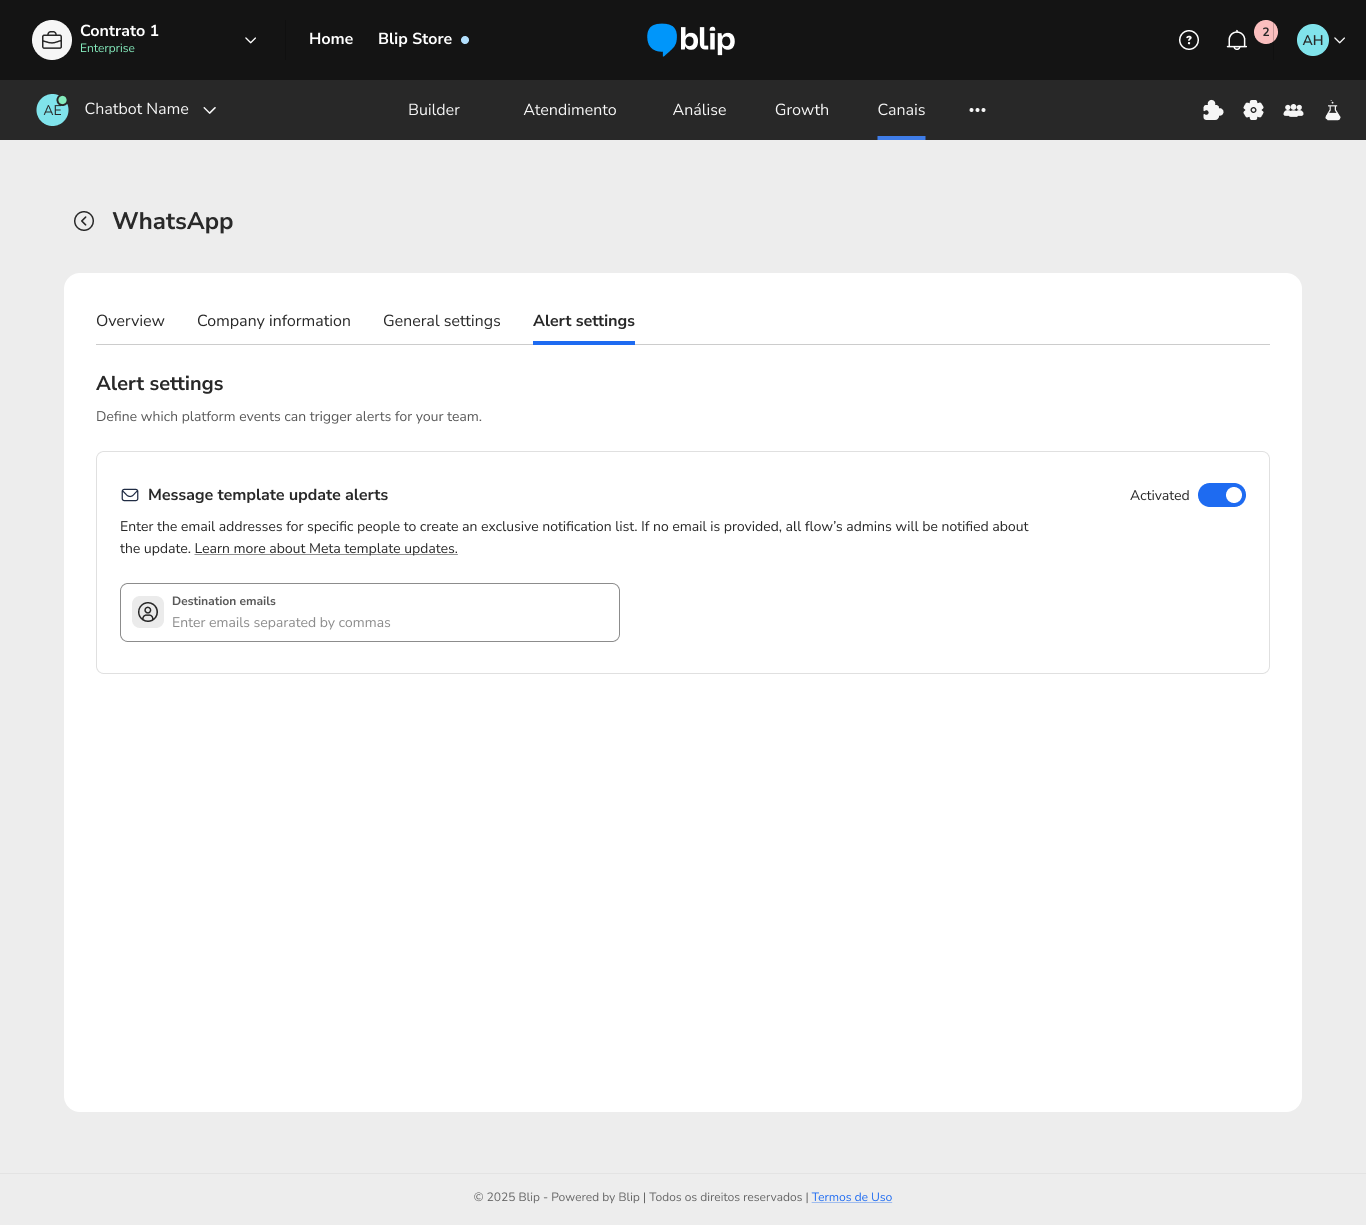Expand the Chatbot Name dropdown

pyautogui.click(x=210, y=110)
